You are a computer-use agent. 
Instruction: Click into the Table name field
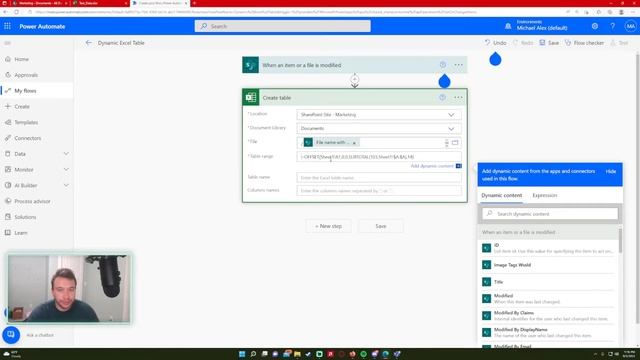379,178
